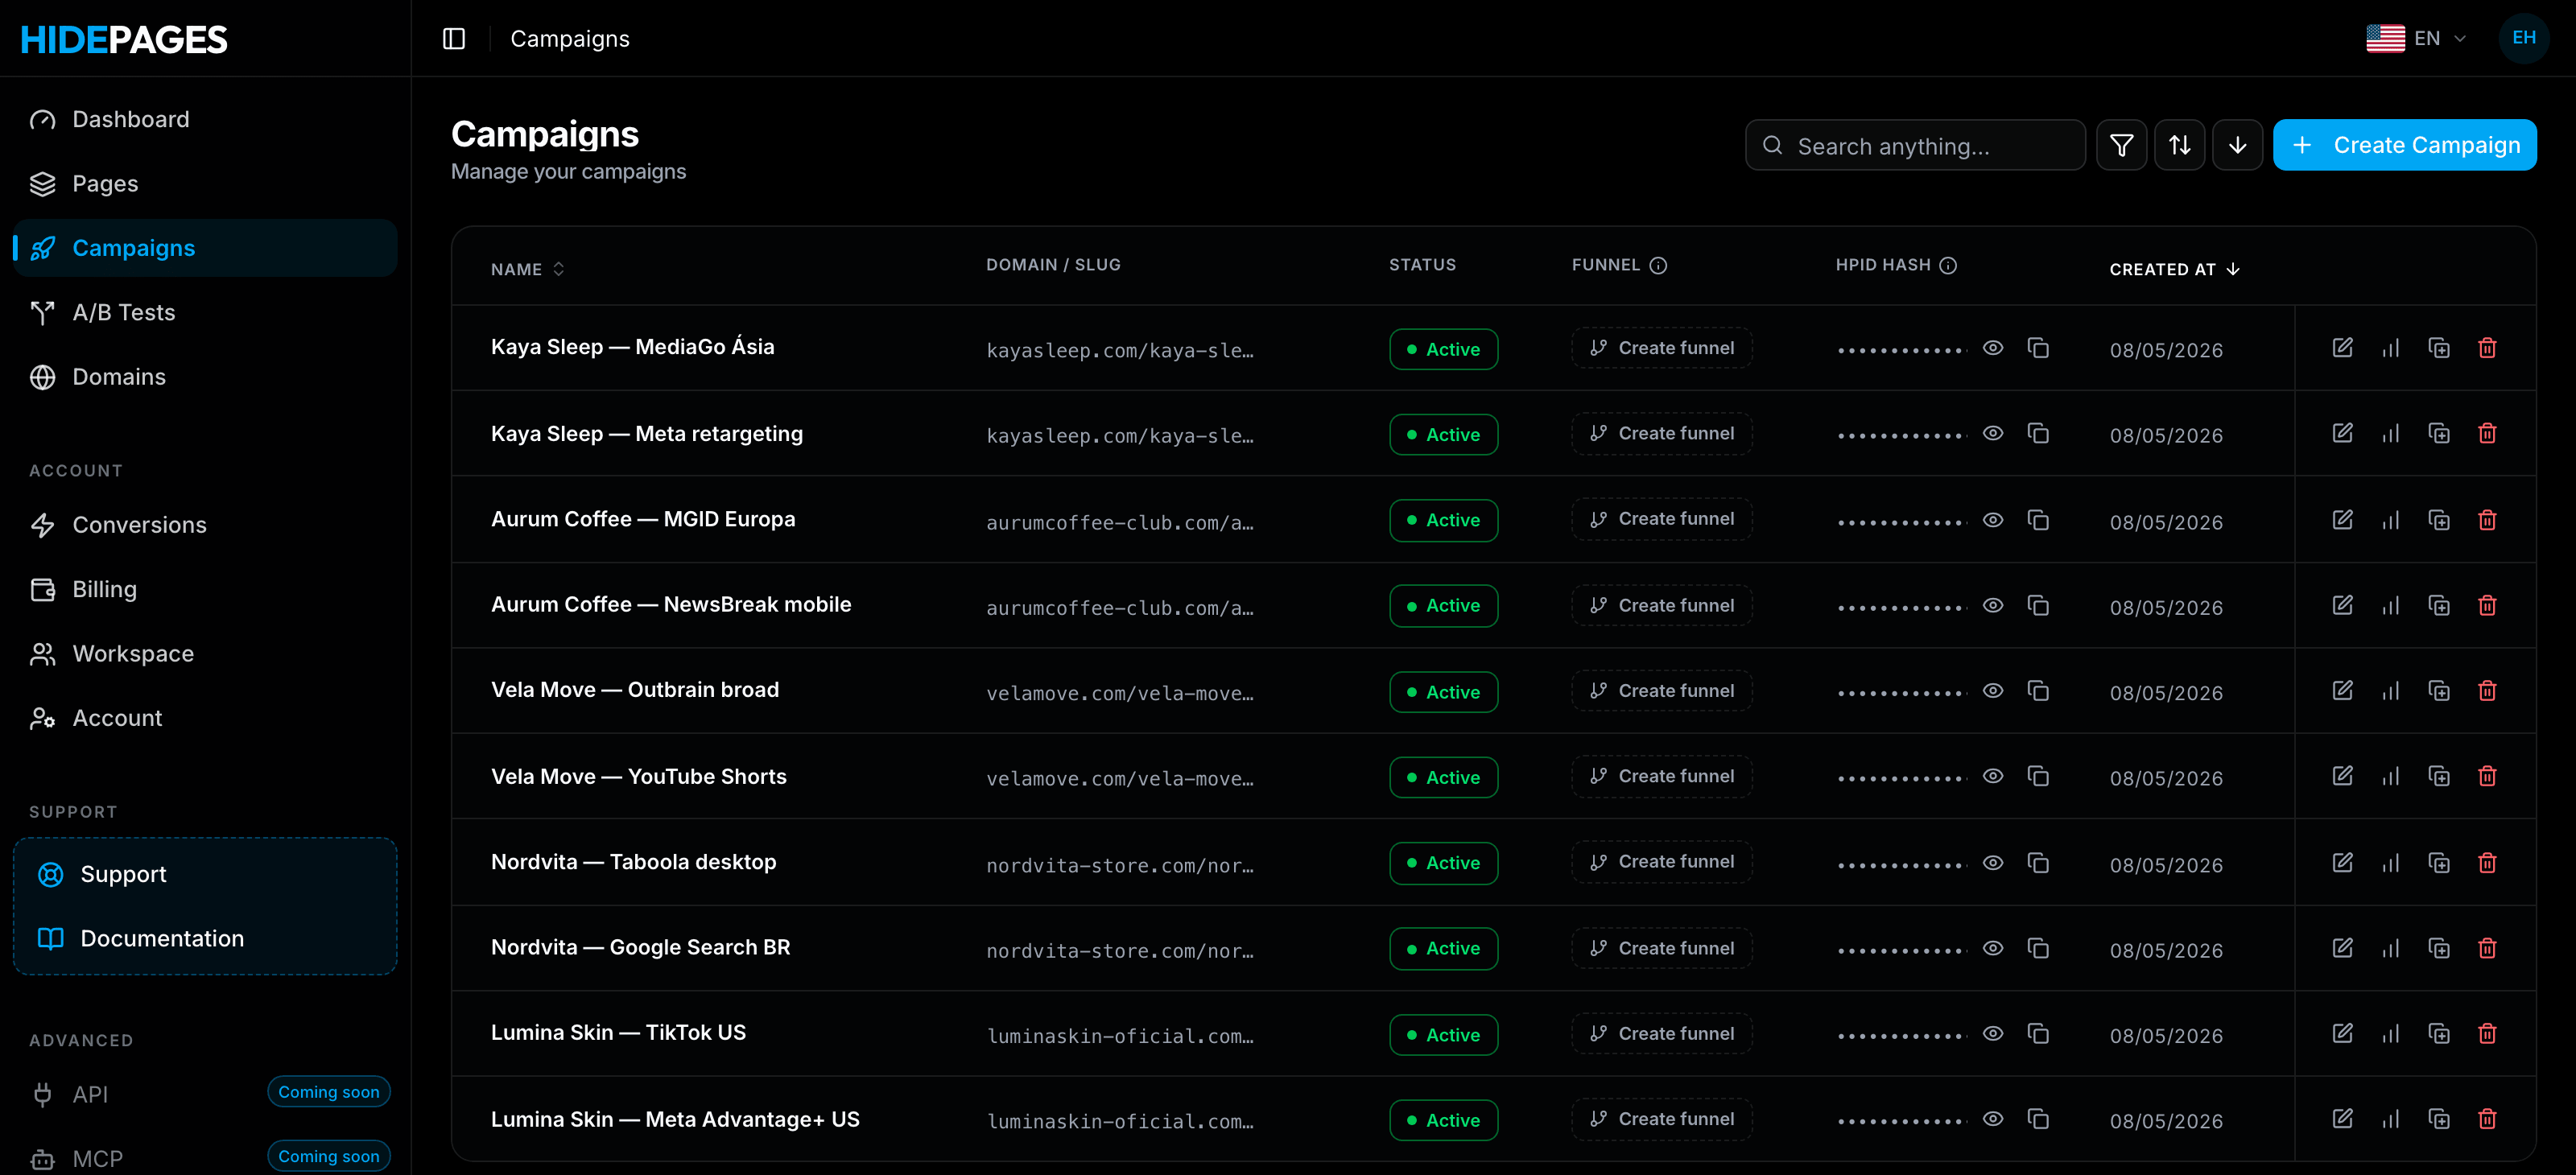Focus the Search anything field
The width and height of the screenshot is (2576, 1175).
pyautogui.click(x=1914, y=146)
